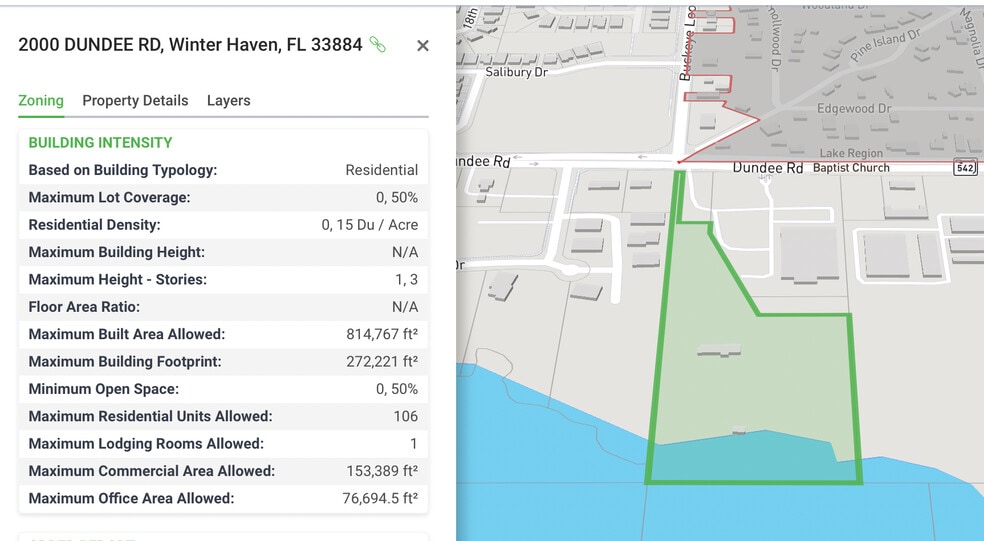
Task: Click the Maximum Building Footprint label
Action: tap(125, 362)
